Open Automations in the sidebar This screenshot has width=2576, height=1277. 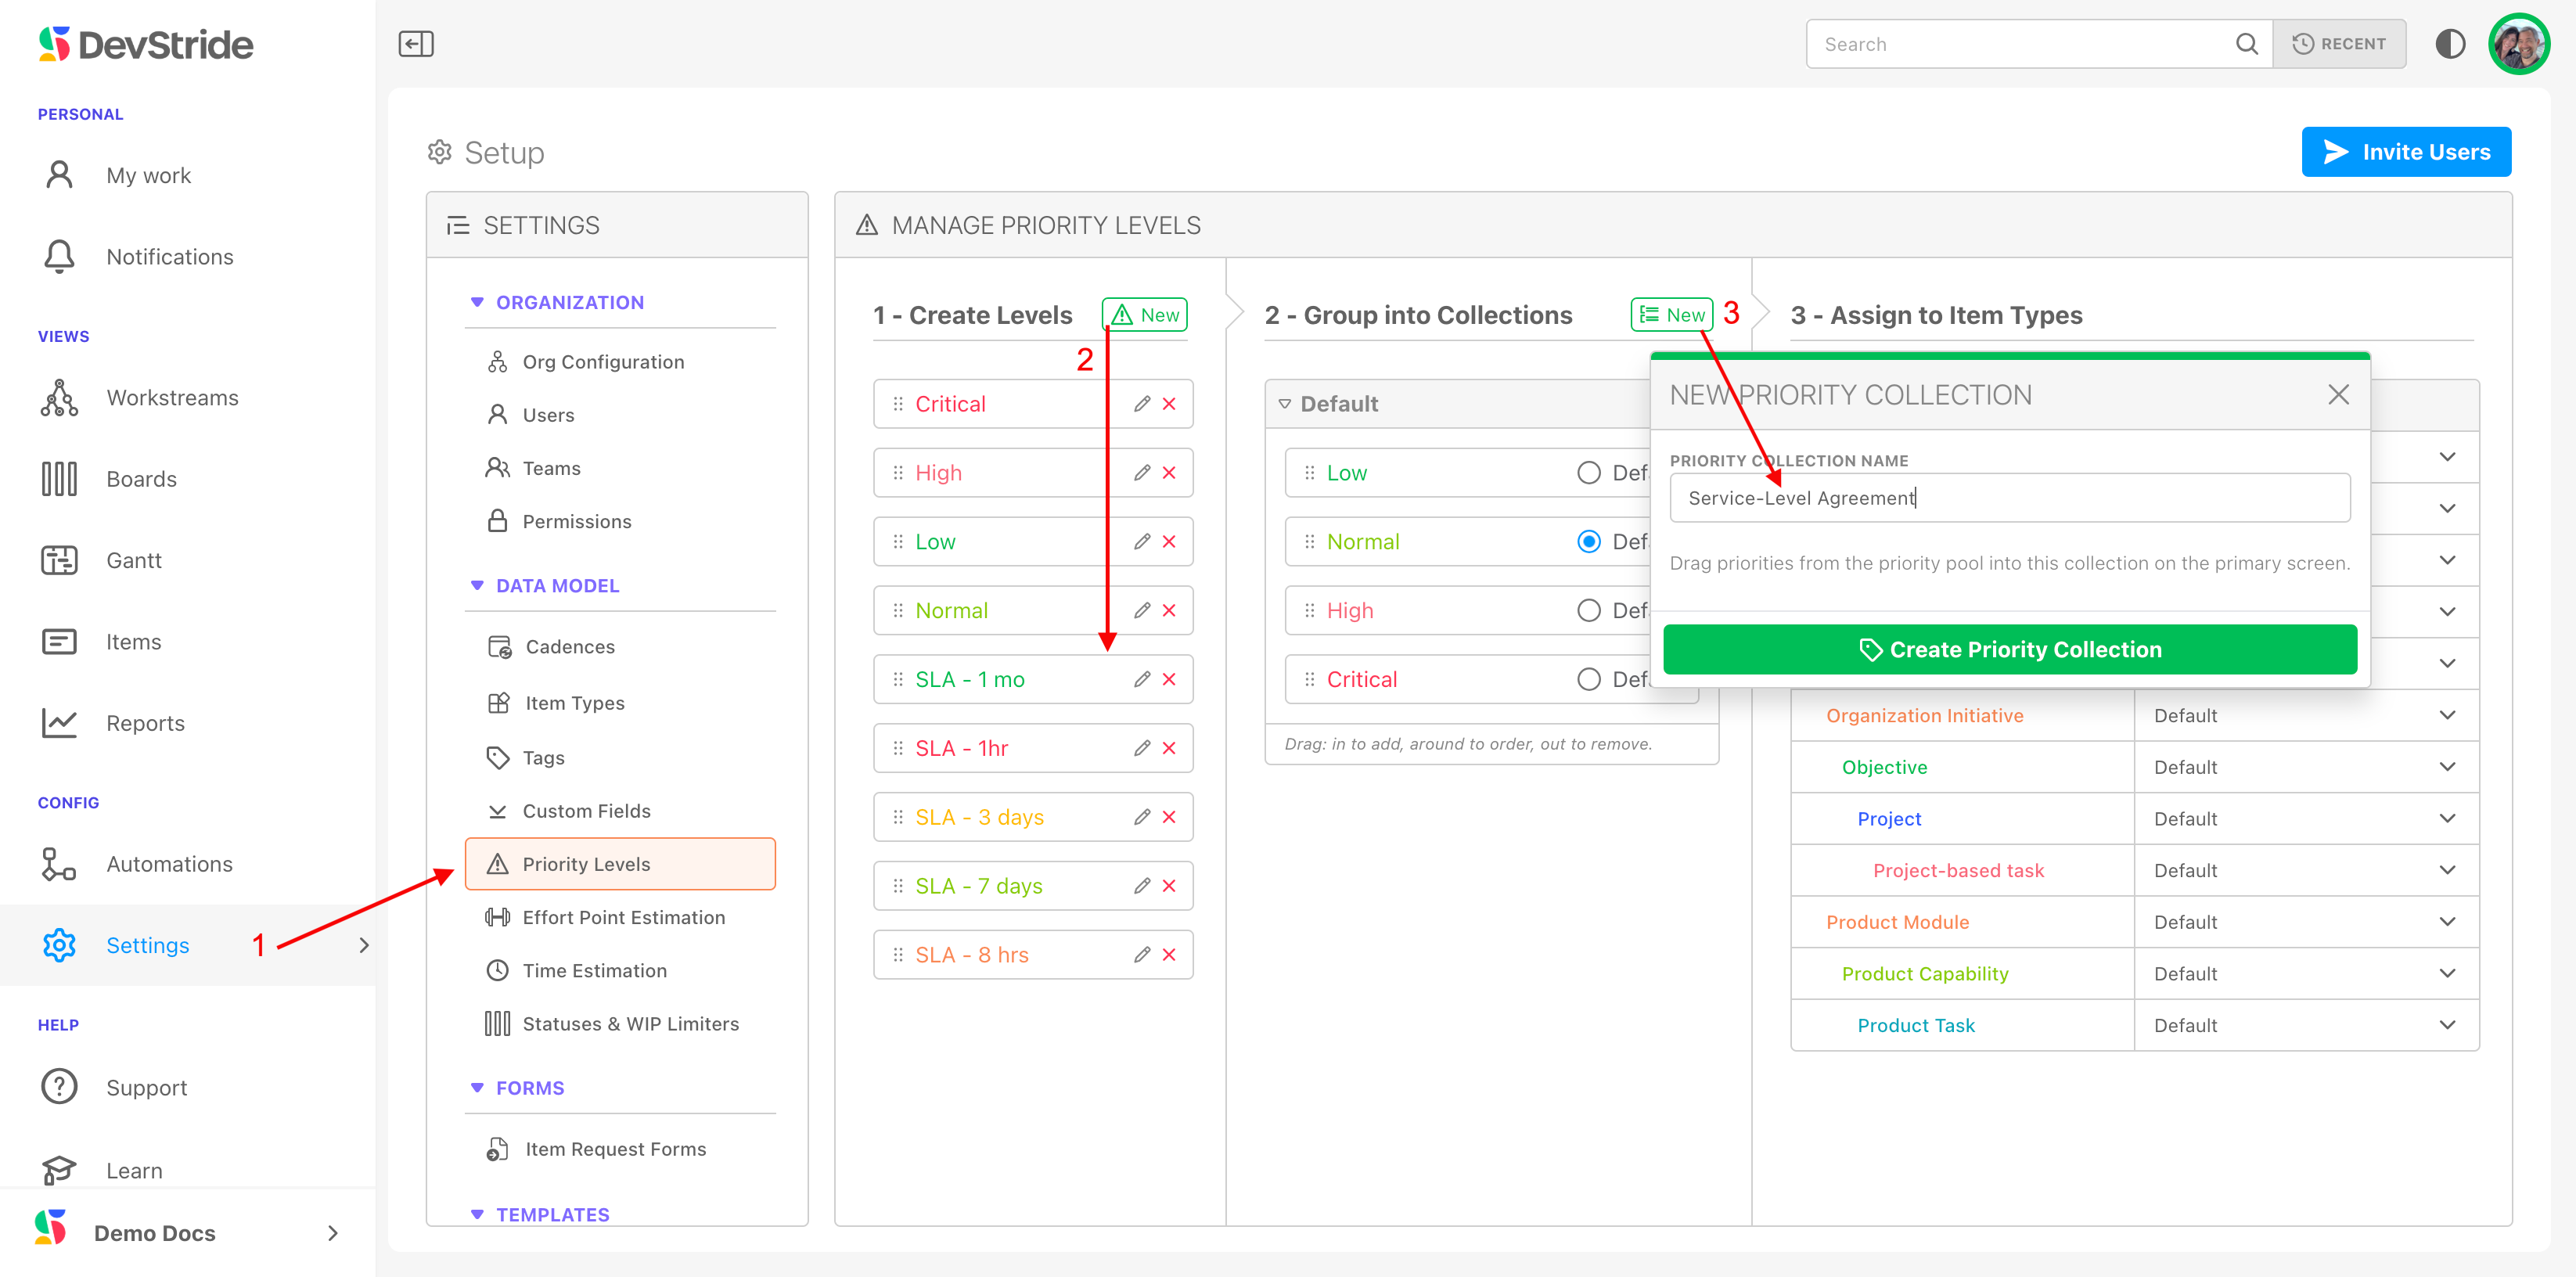pos(168,864)
